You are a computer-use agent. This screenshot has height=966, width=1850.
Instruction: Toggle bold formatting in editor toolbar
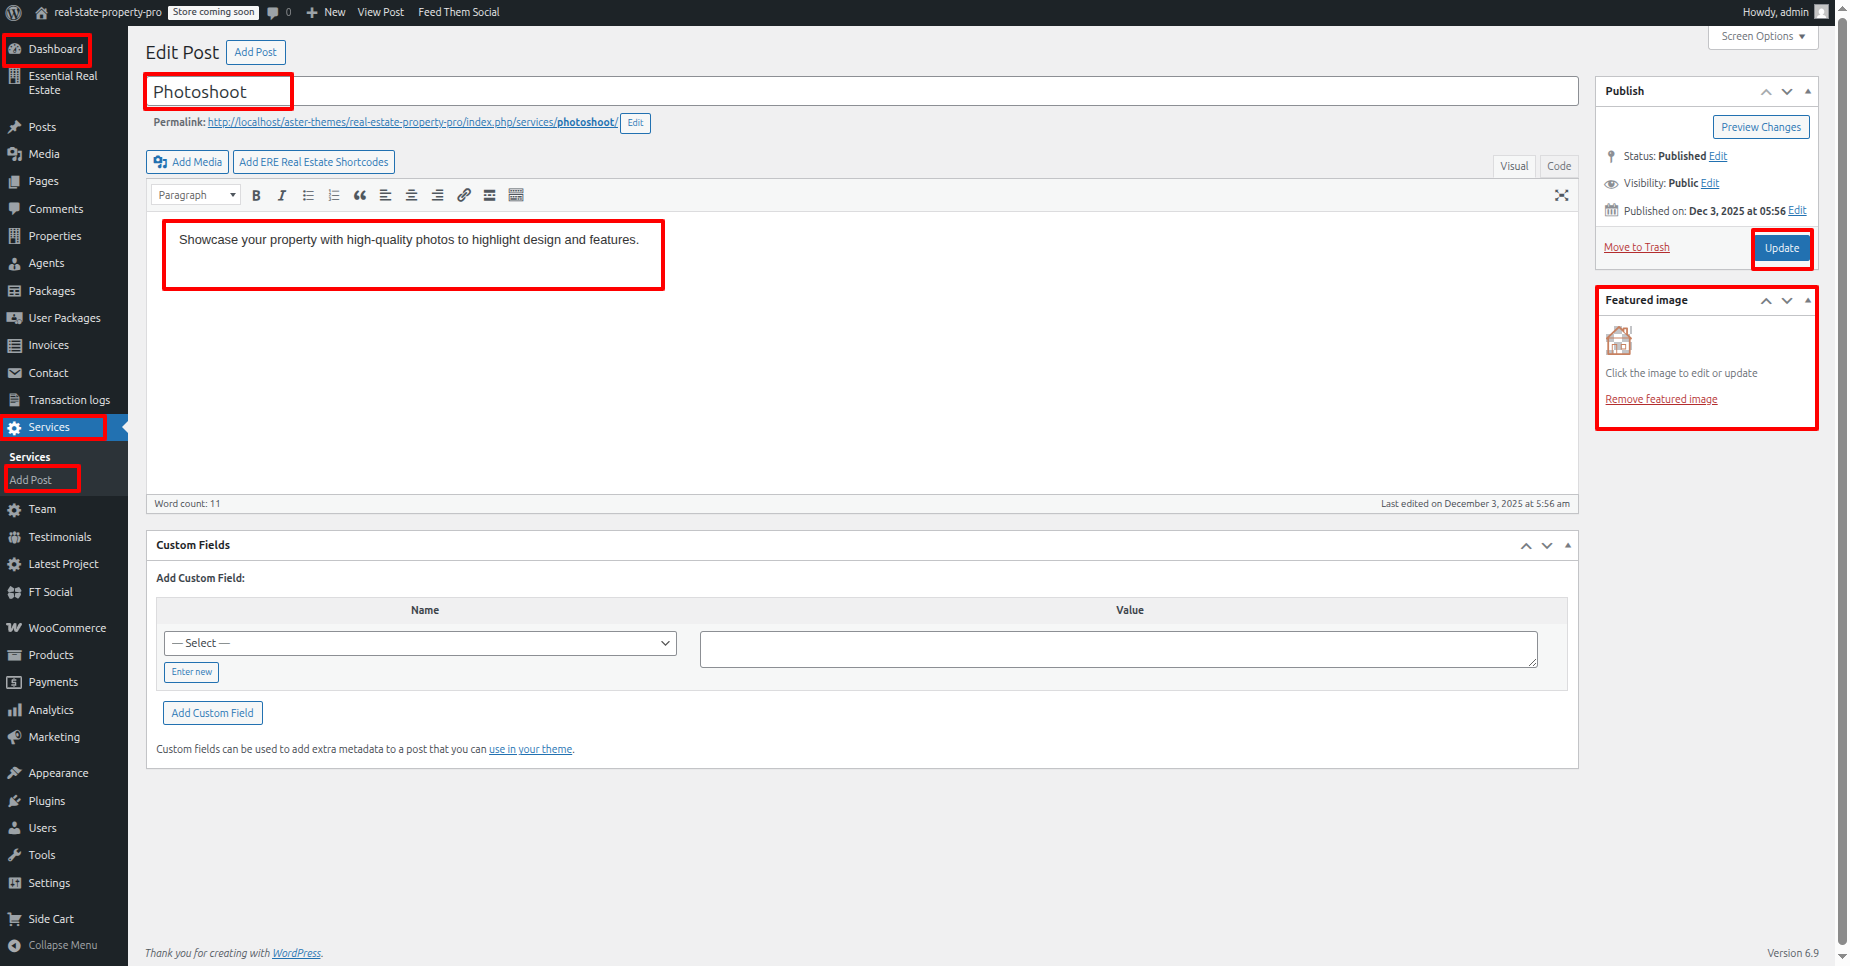pyautogui.click(x=256, y=196)
